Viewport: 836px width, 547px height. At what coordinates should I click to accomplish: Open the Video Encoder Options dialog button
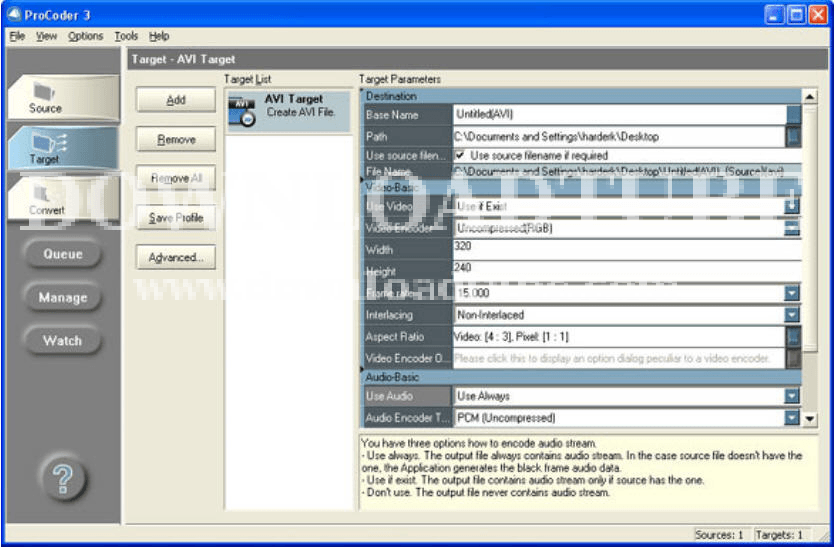coord(793,358)
